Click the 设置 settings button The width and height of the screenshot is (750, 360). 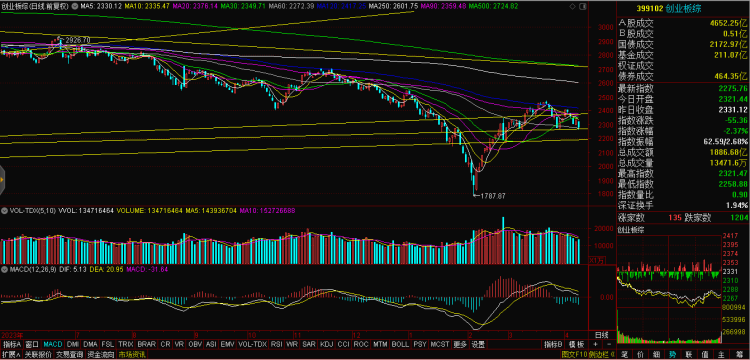[478, 344]
